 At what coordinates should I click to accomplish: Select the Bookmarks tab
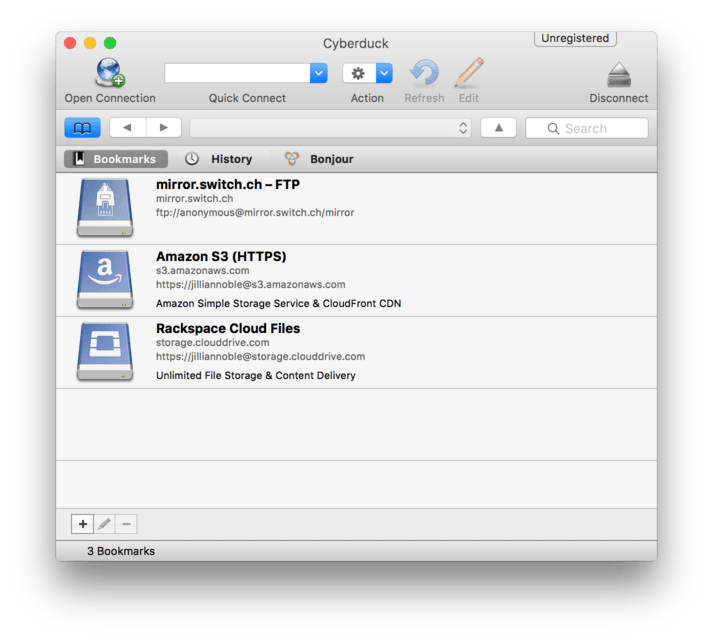(116, 159)
